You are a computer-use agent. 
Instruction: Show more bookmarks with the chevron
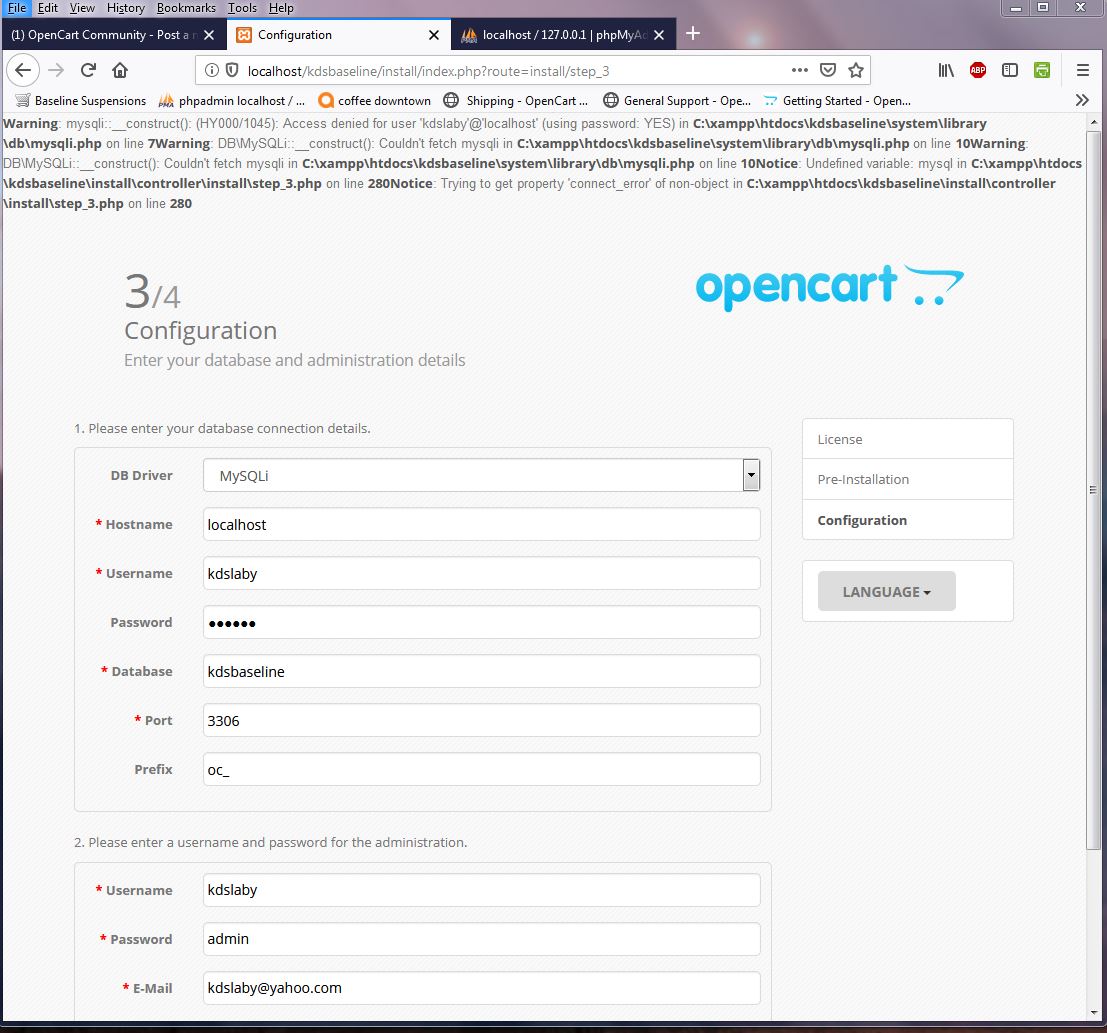click(x=1082, y=100)
